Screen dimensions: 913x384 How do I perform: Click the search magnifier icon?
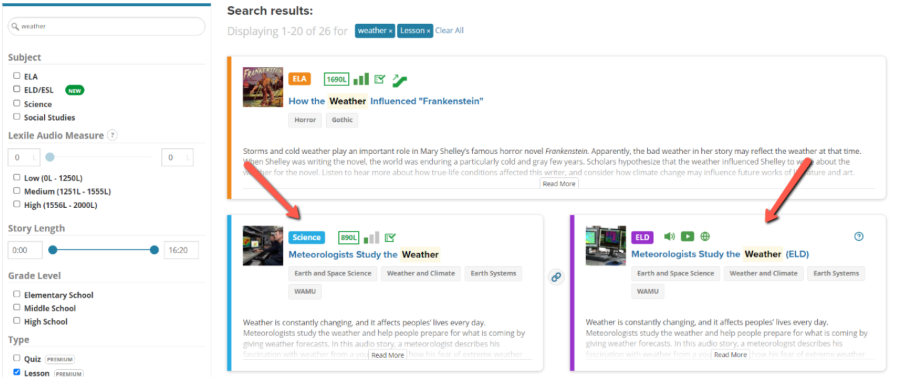[16, 26]
